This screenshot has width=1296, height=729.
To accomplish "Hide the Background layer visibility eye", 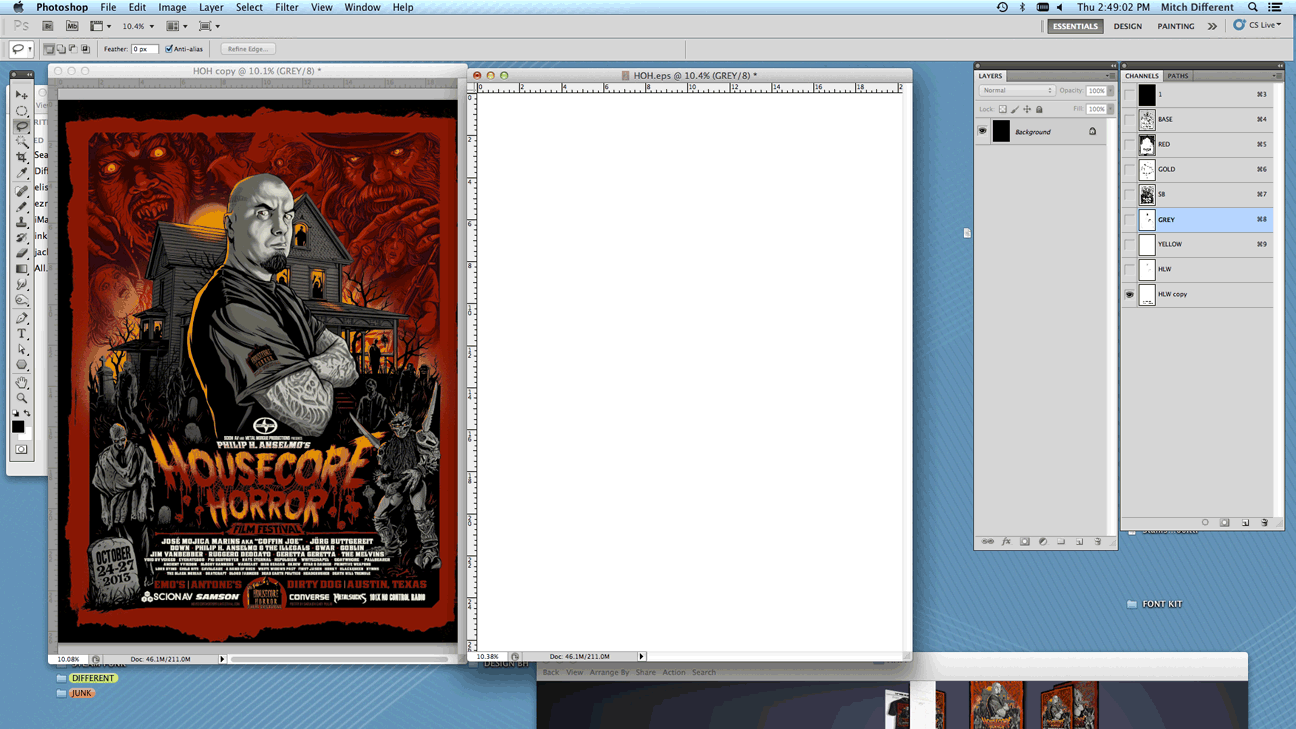I will point(982,131).
